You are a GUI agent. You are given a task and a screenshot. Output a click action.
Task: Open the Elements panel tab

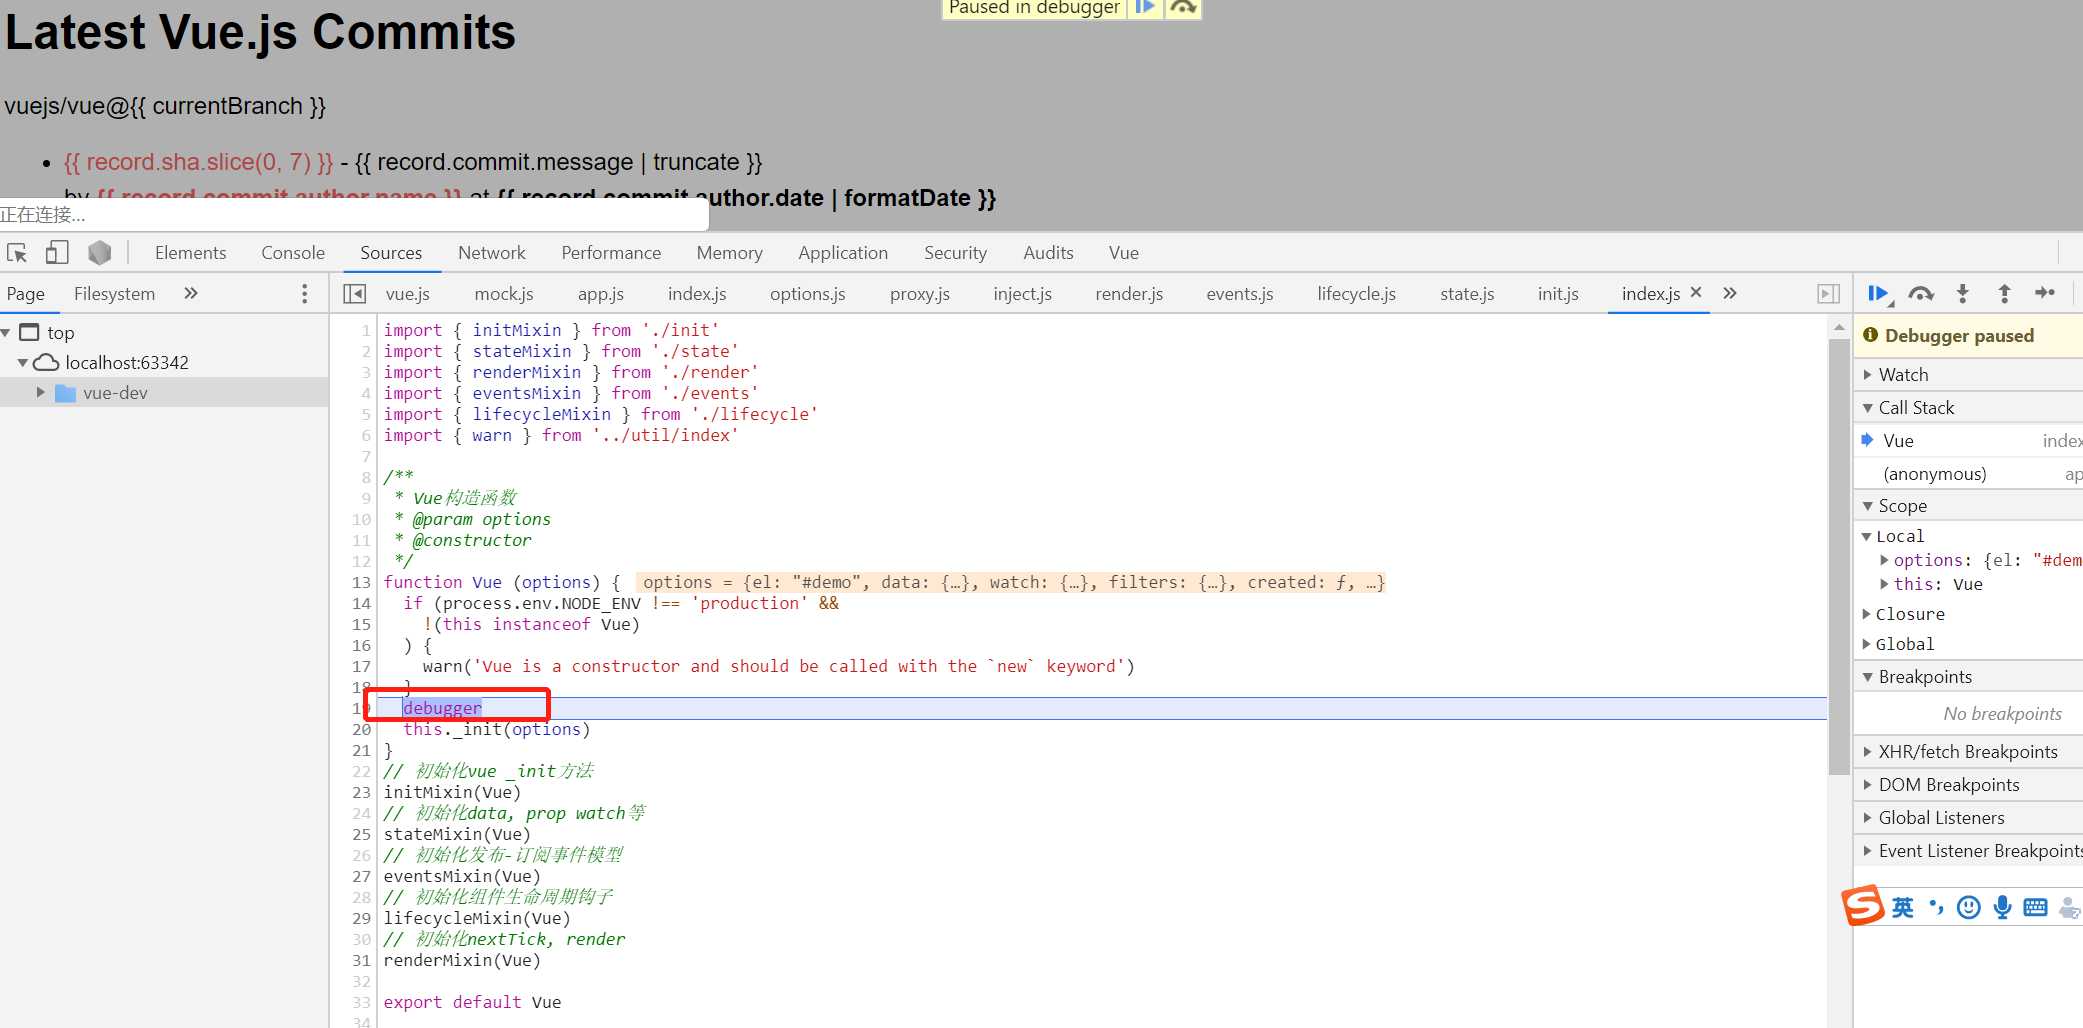click(191, 253)
